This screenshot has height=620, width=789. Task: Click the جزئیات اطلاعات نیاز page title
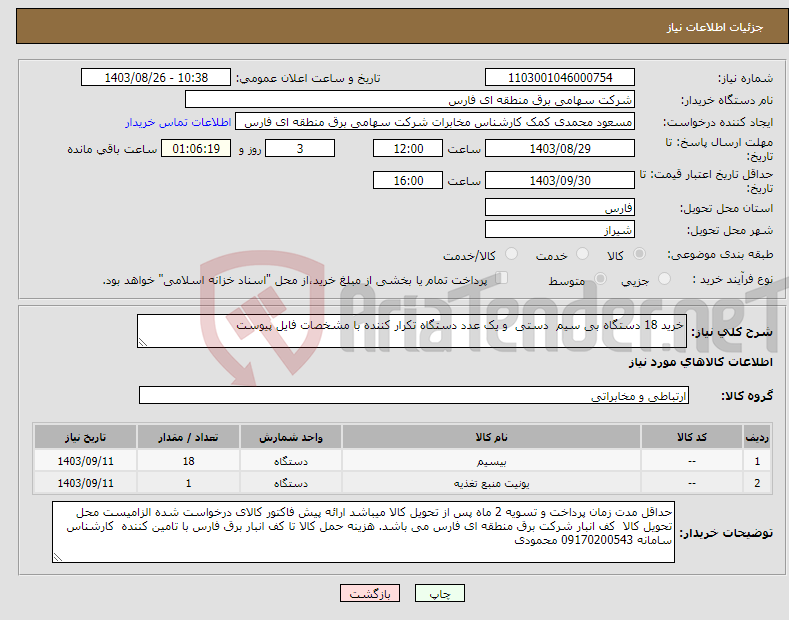click(715, 27)
